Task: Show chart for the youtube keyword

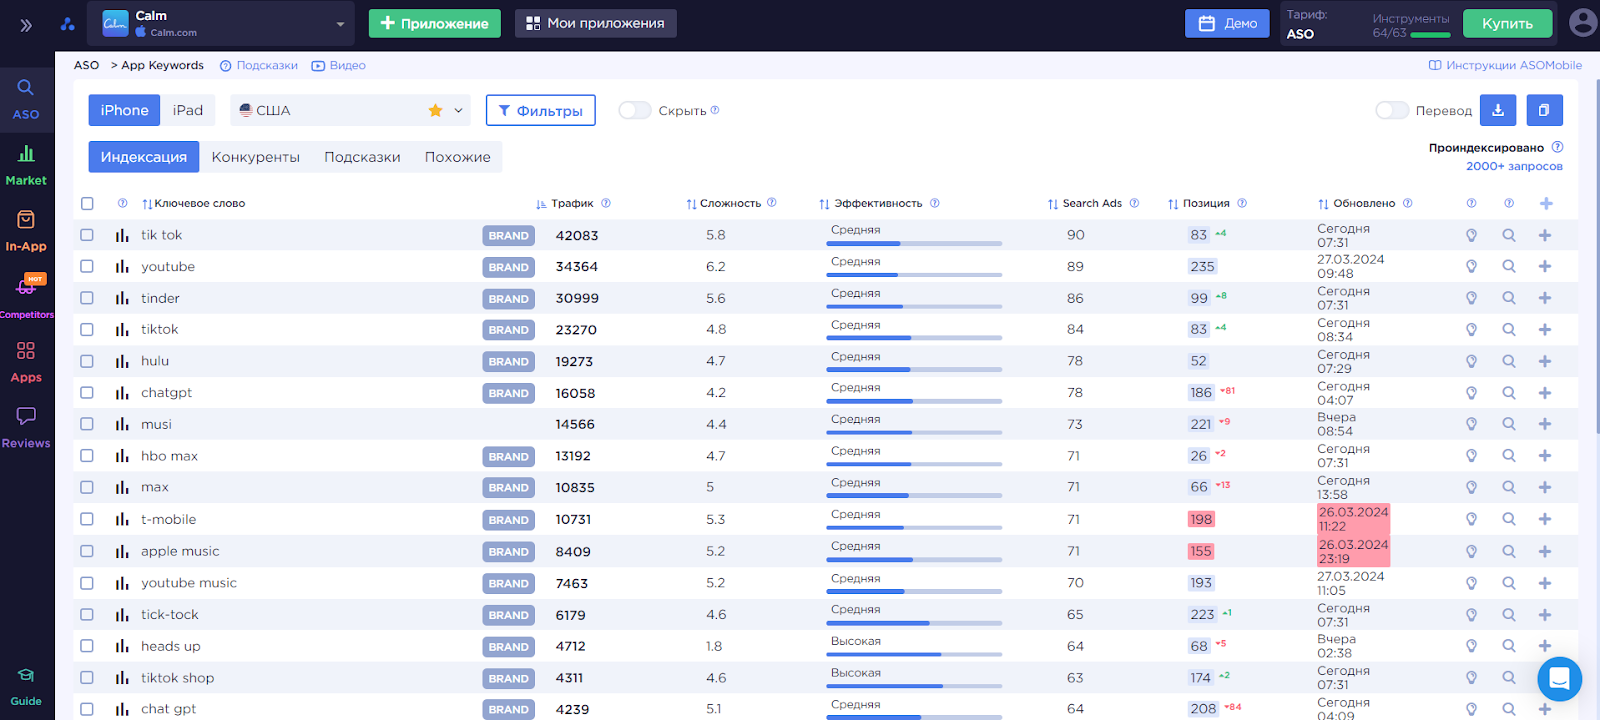Action: pyautogui.click(x=122, y=267)
